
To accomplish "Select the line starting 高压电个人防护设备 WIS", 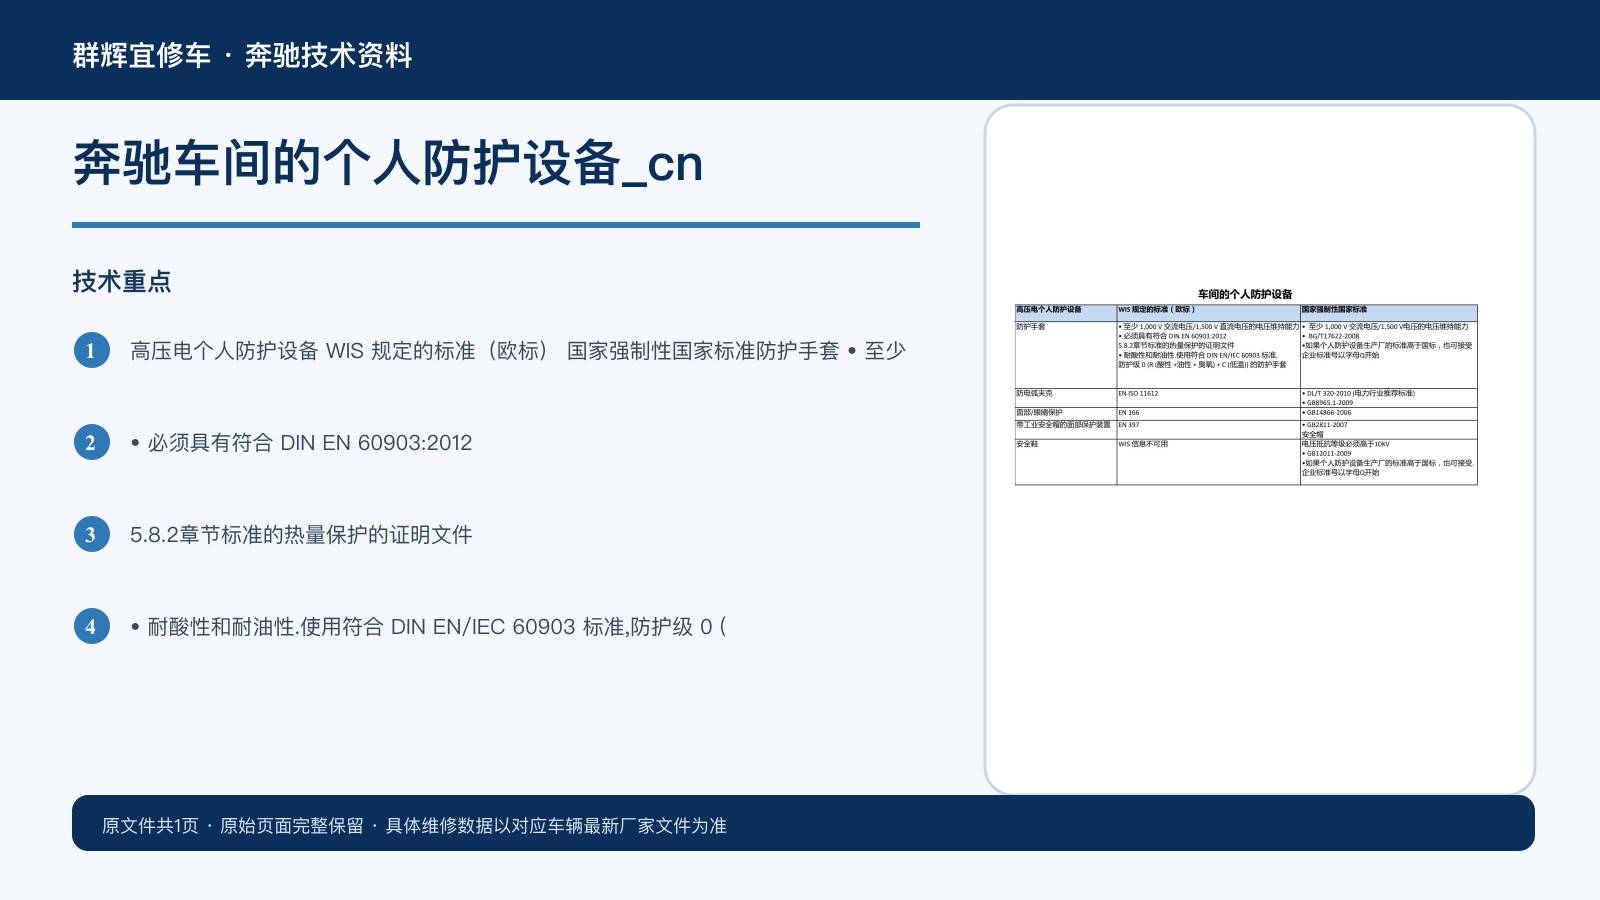I will pos(518,351).
